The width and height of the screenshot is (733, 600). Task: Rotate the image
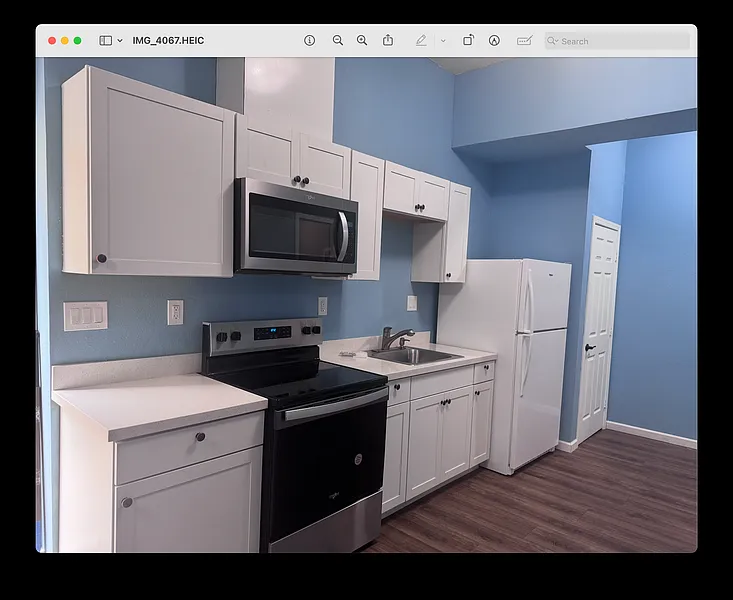coord(468,40)
